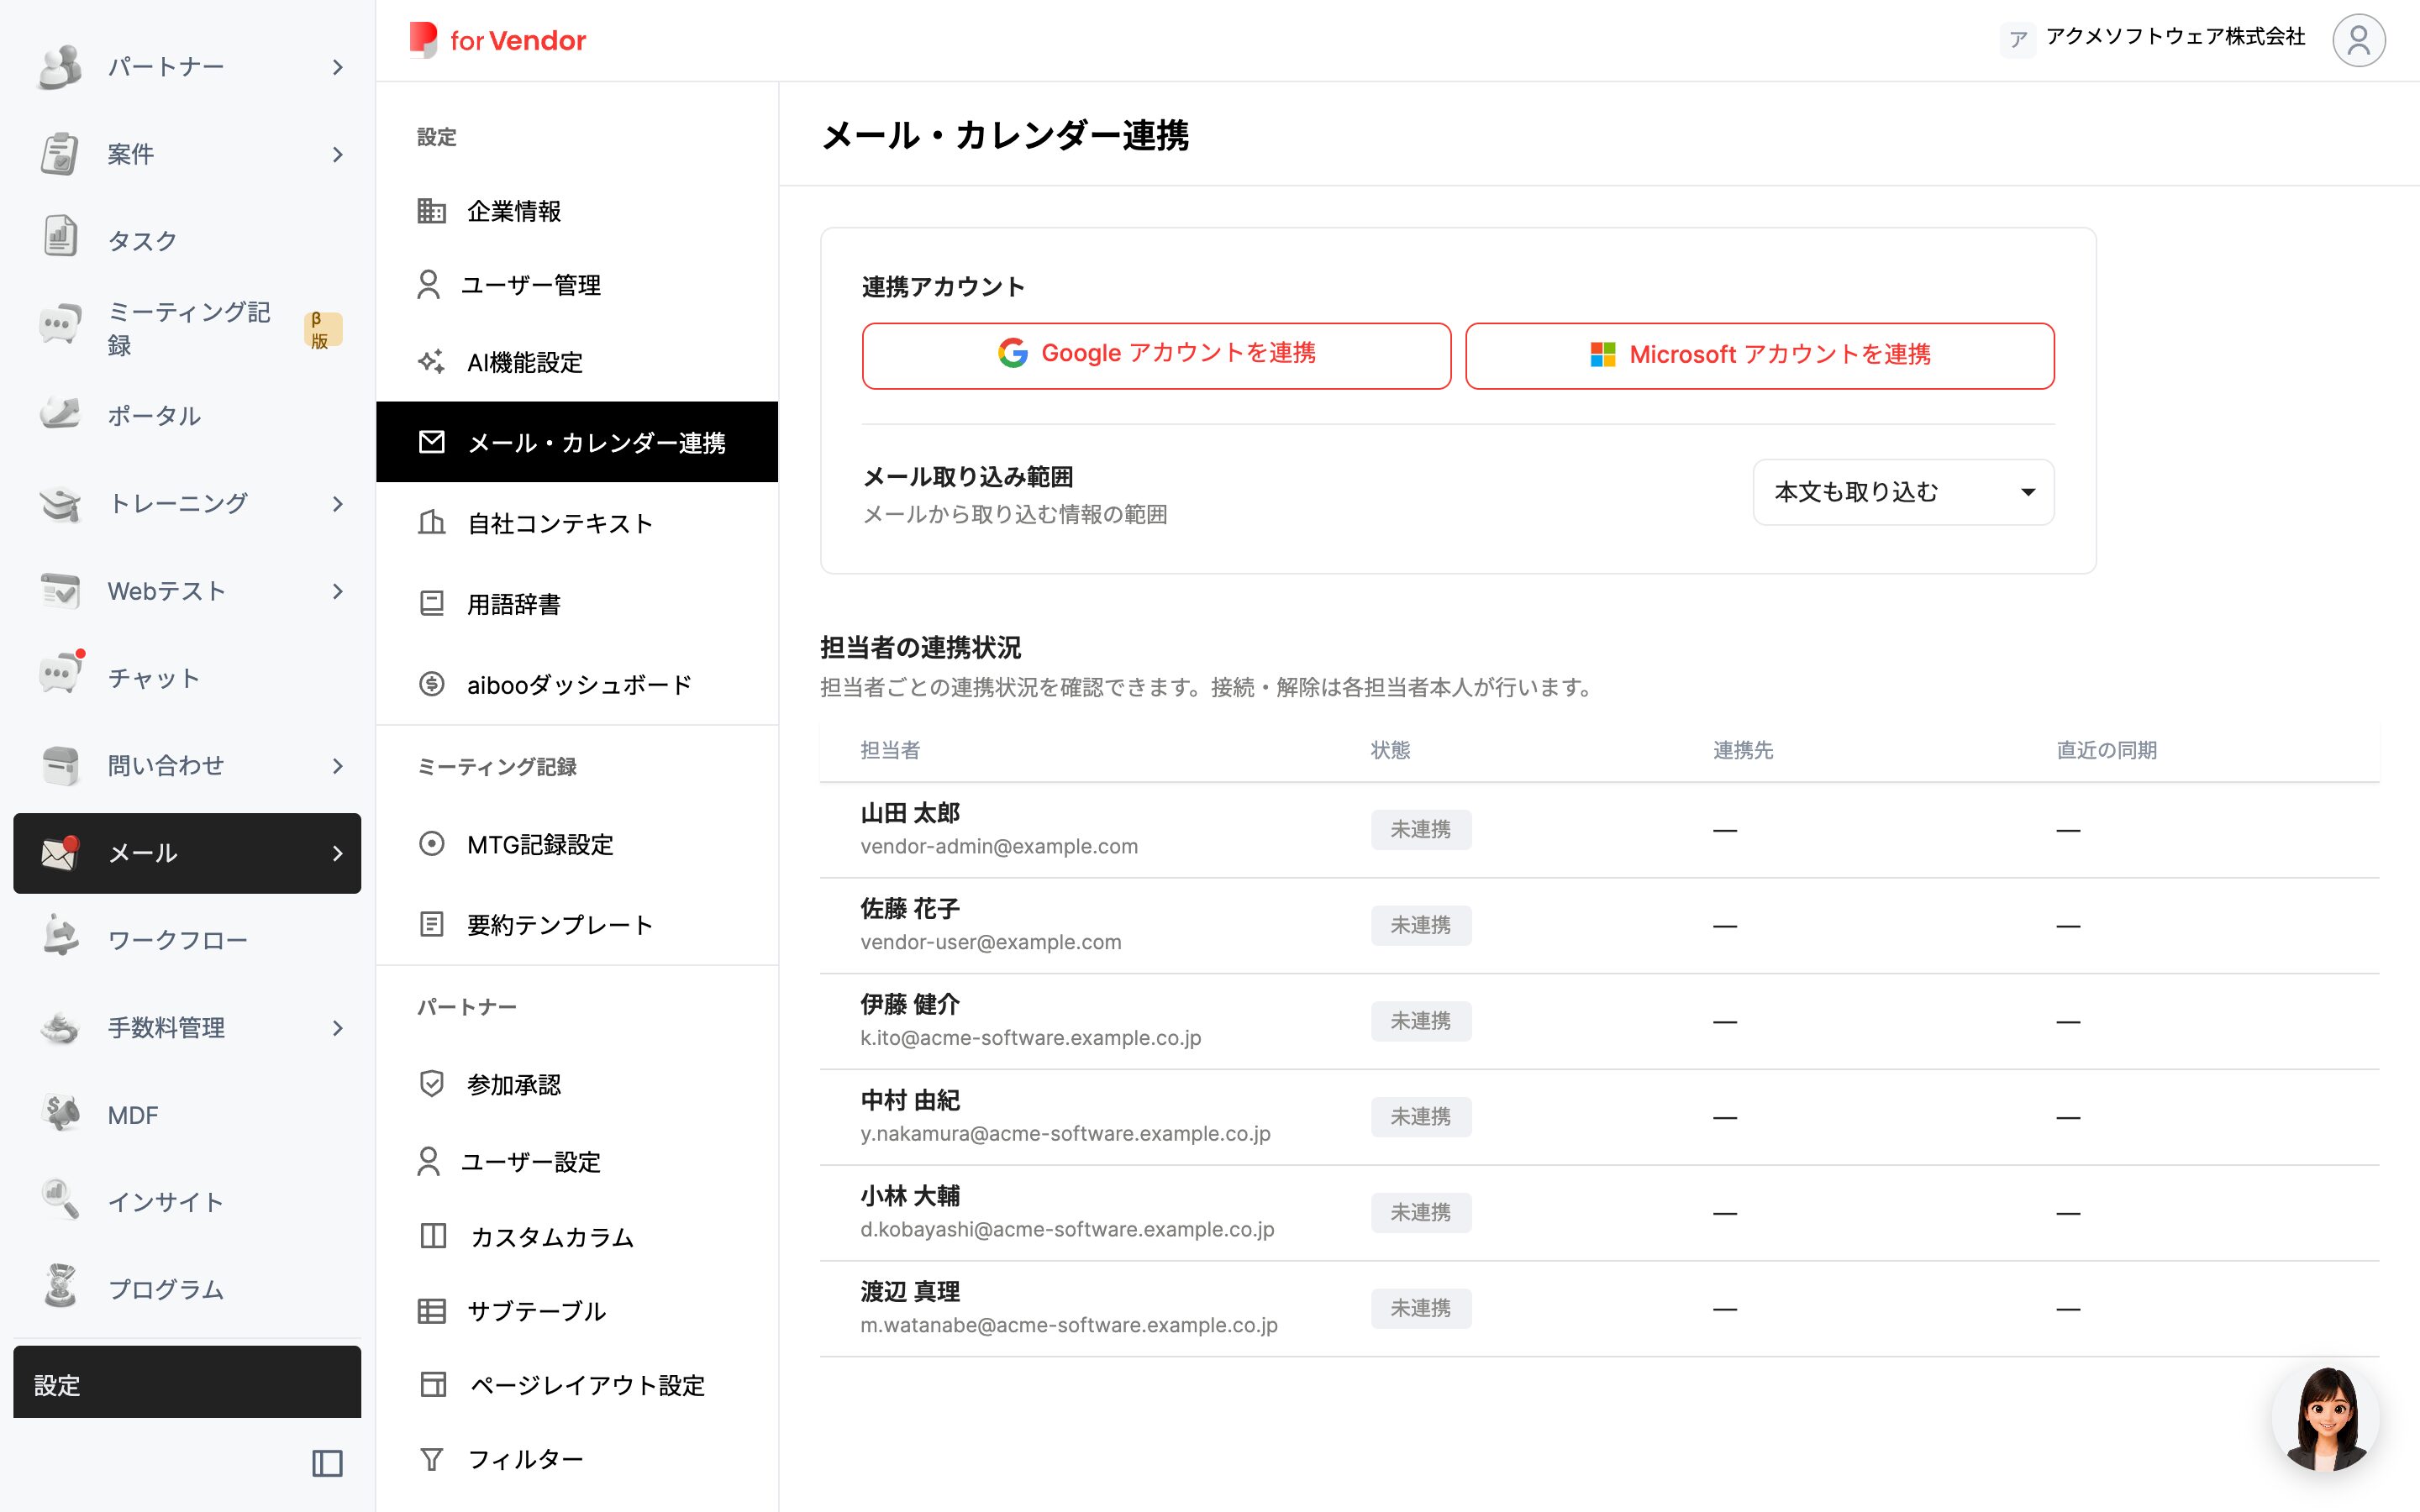Open ユーザー管理 settings menu item
The image size is (2420, 1512).
pos(577,286)
